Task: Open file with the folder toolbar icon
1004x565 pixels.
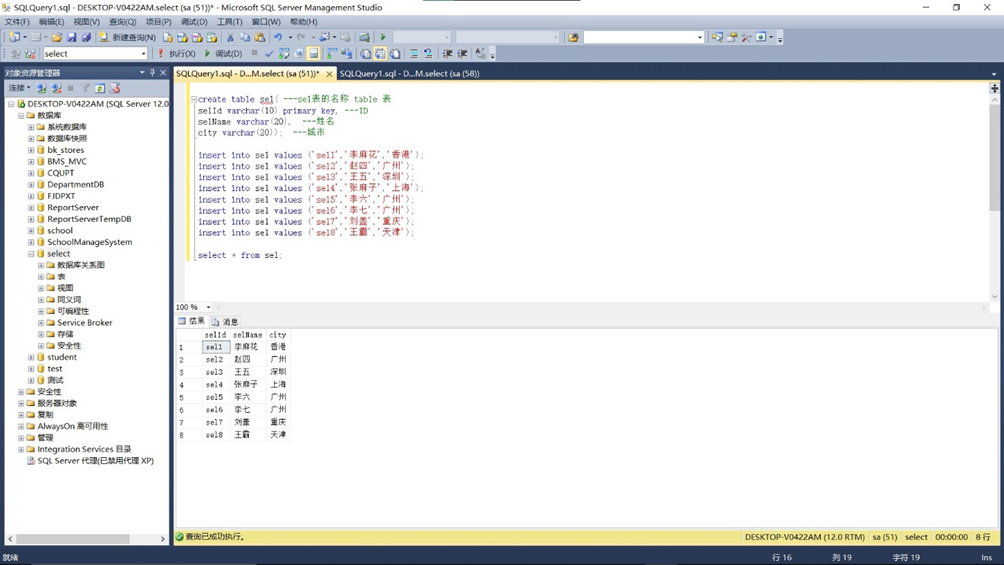Action: point(56,37)
